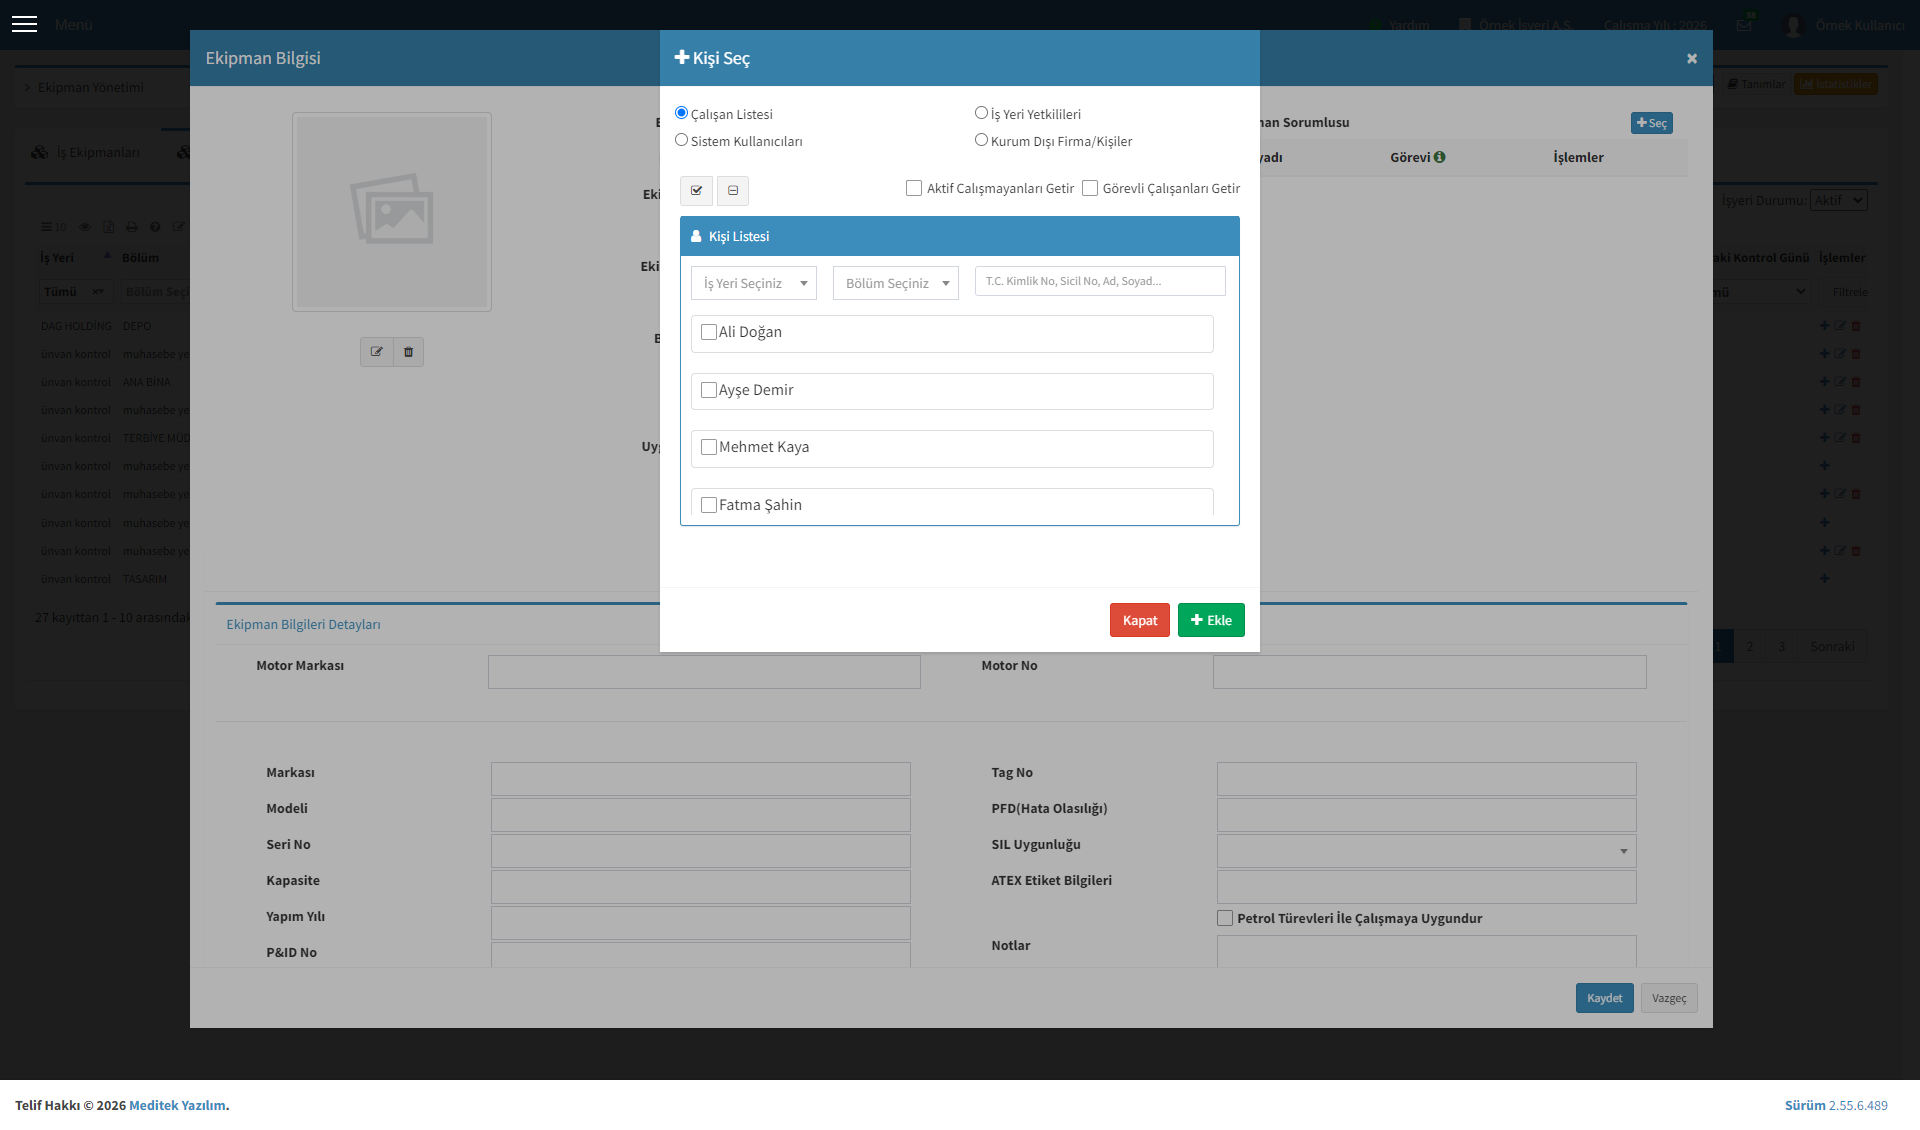The height and width of the screenshot is (1130, 1920).
Task: Click the Excel export icon in background toolbar
Action: coord(108,227)
